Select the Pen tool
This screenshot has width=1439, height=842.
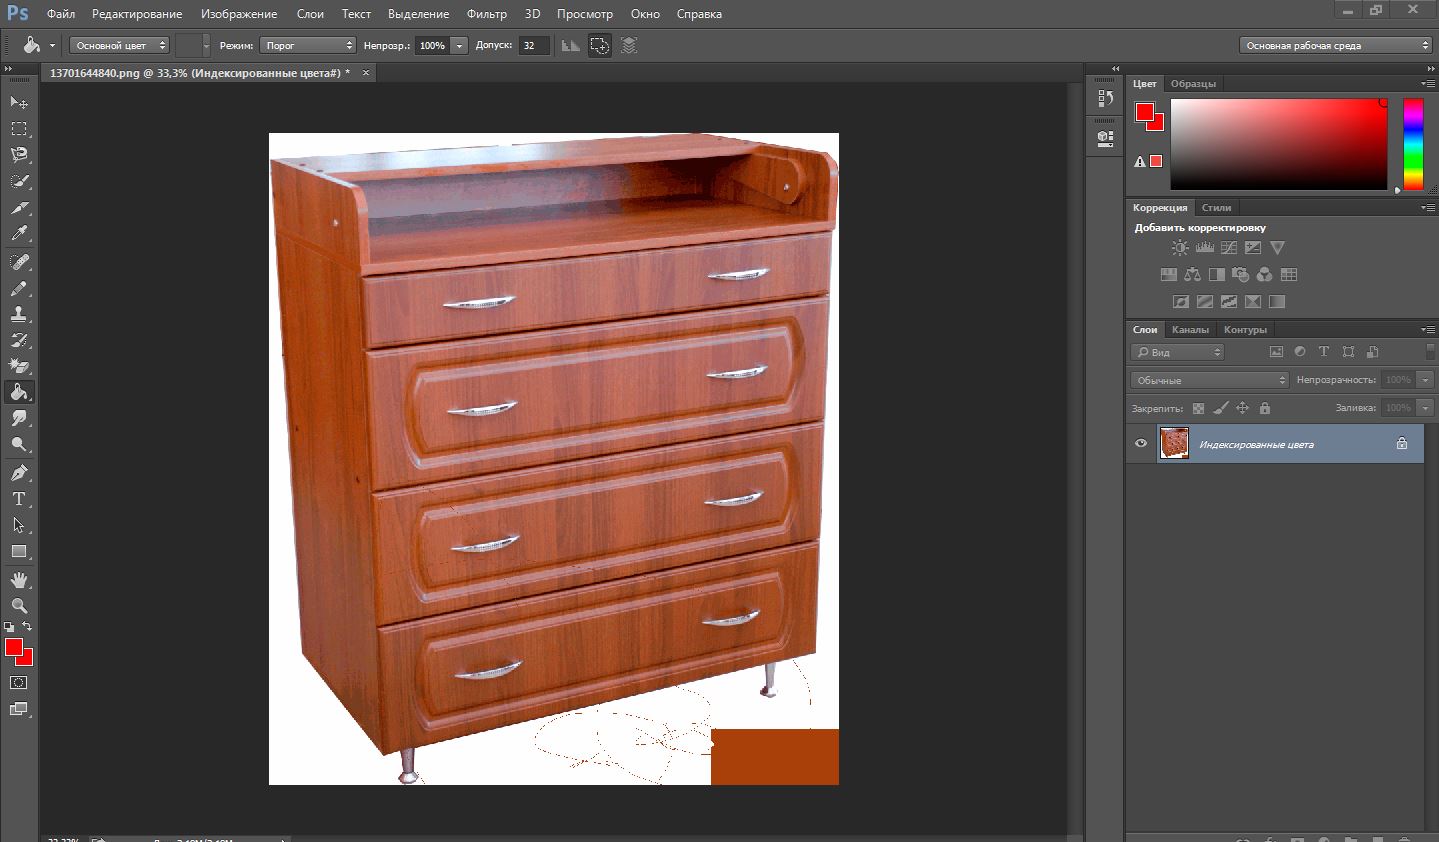click(x=19, y=473)
